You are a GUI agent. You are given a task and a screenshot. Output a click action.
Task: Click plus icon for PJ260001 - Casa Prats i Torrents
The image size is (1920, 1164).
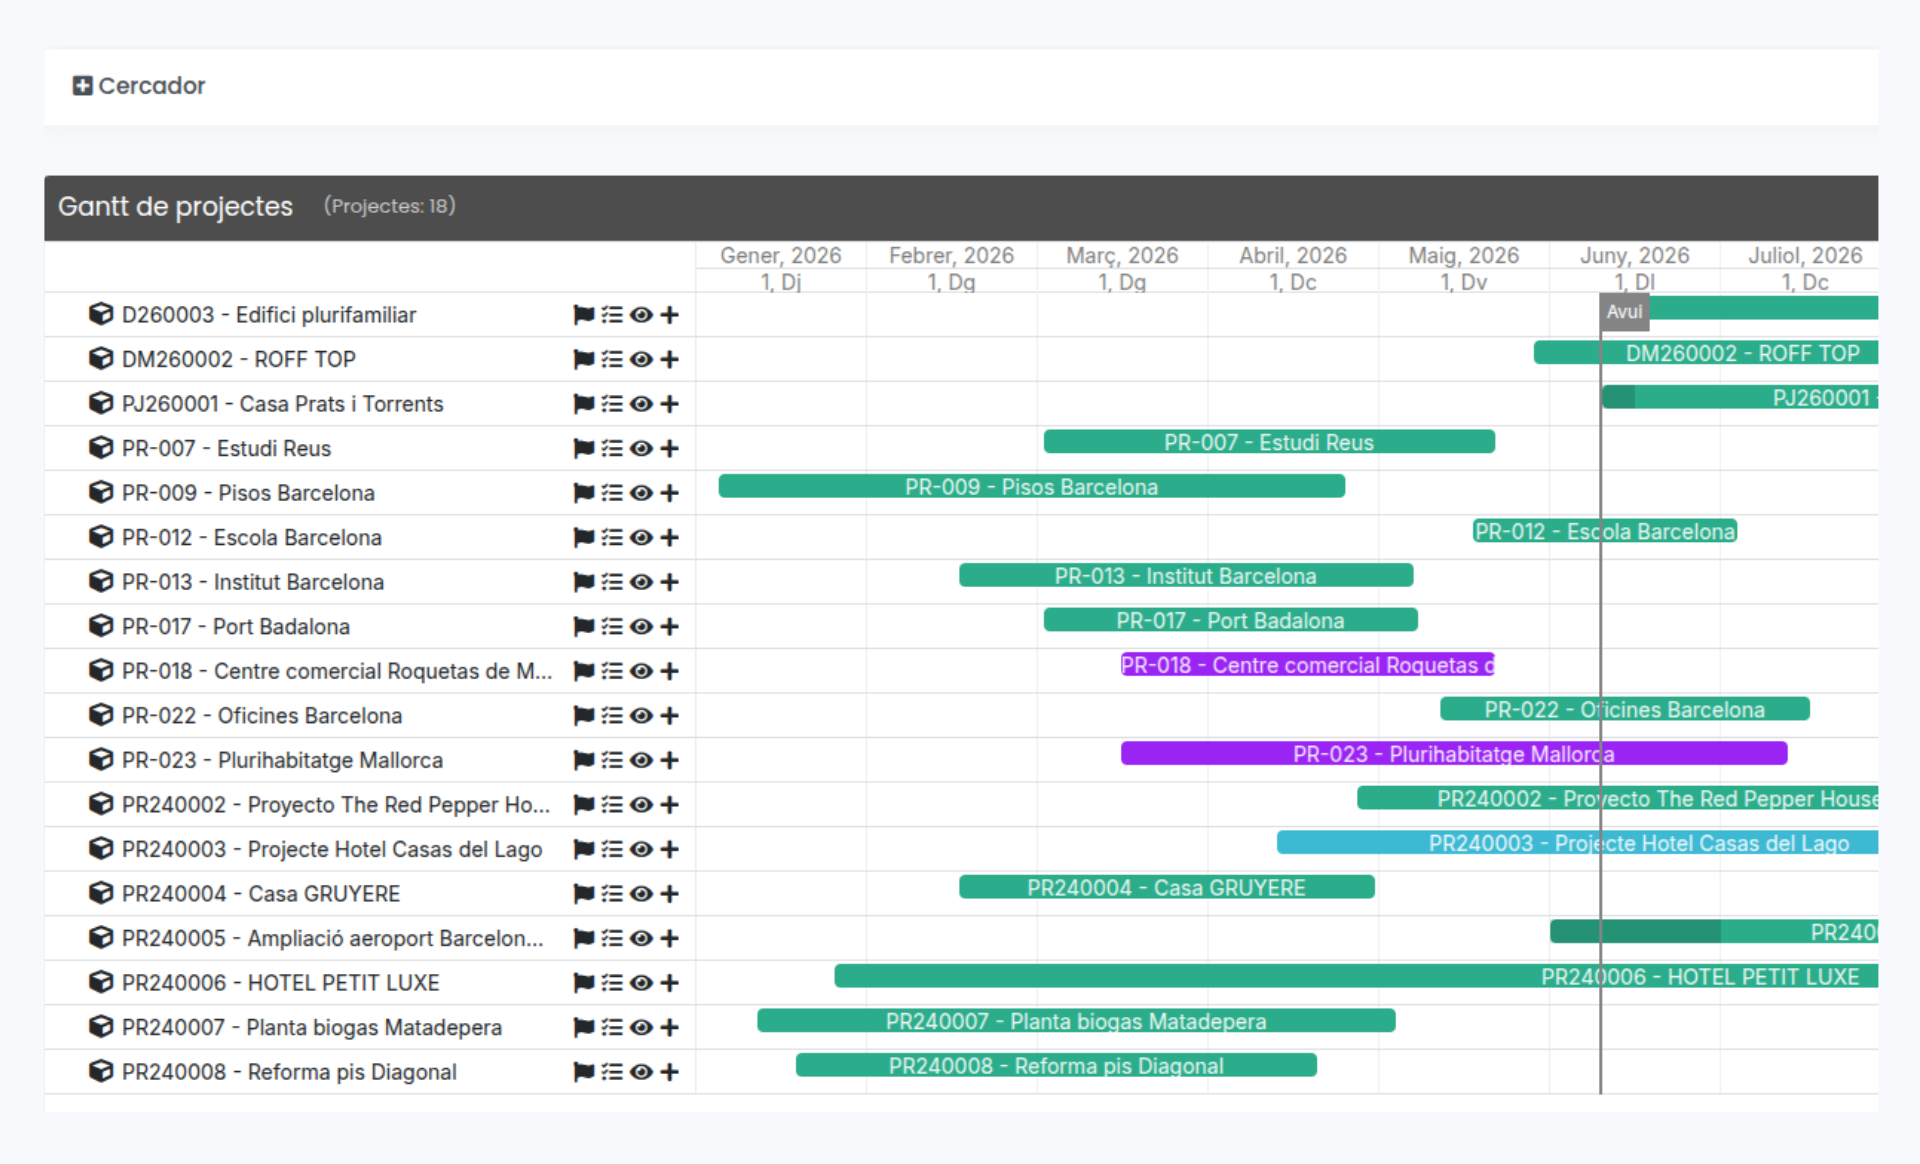pos(670,404)
